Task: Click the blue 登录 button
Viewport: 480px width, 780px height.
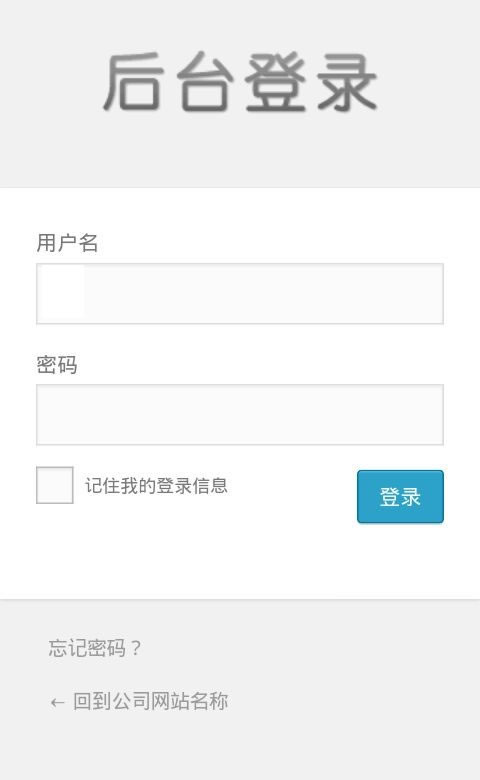Action: [x=400, y=496]
